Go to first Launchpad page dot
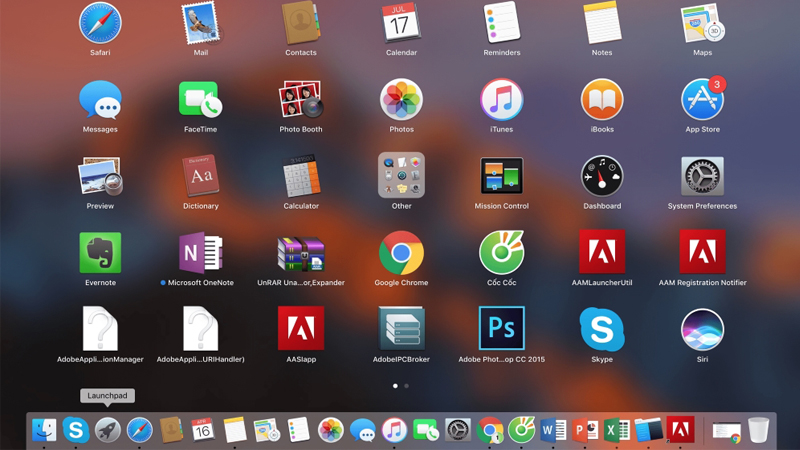800x450 pixels. (395, 386)
